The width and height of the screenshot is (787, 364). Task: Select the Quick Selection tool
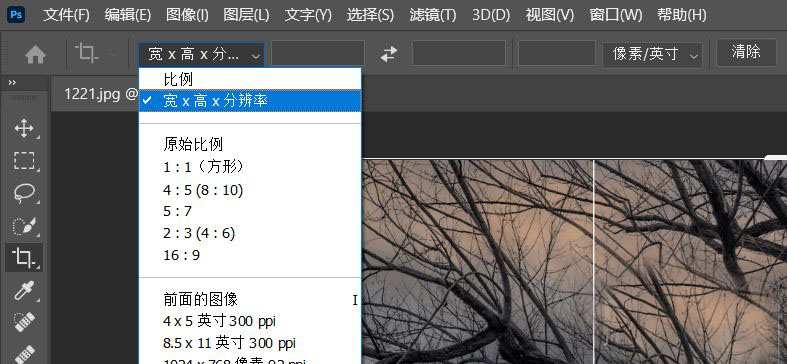tap(24, 225)
